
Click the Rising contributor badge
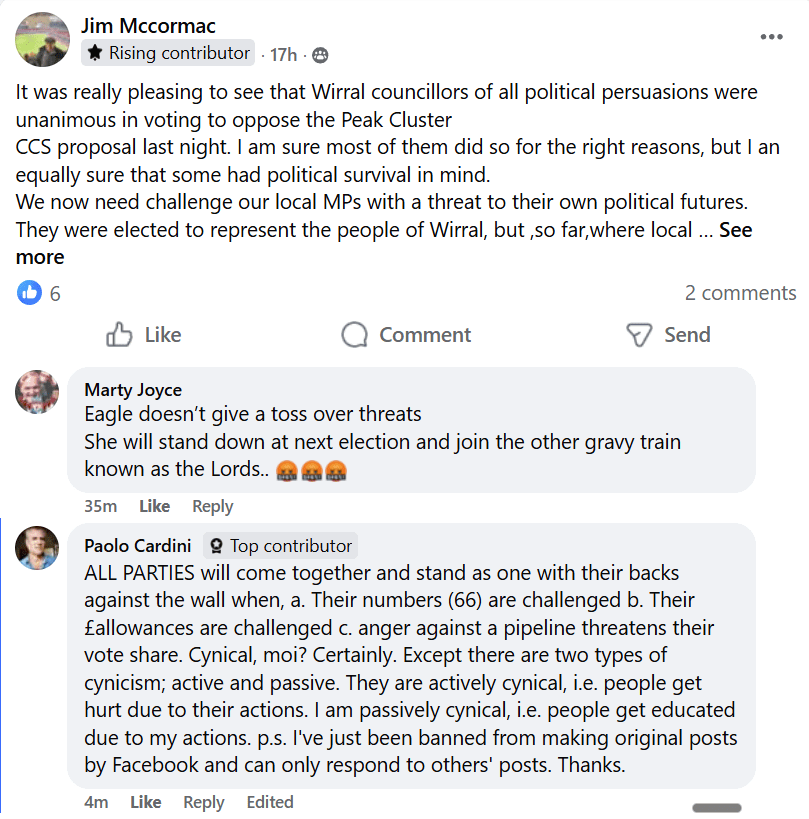pyautogui.click(x=168, y=53)
